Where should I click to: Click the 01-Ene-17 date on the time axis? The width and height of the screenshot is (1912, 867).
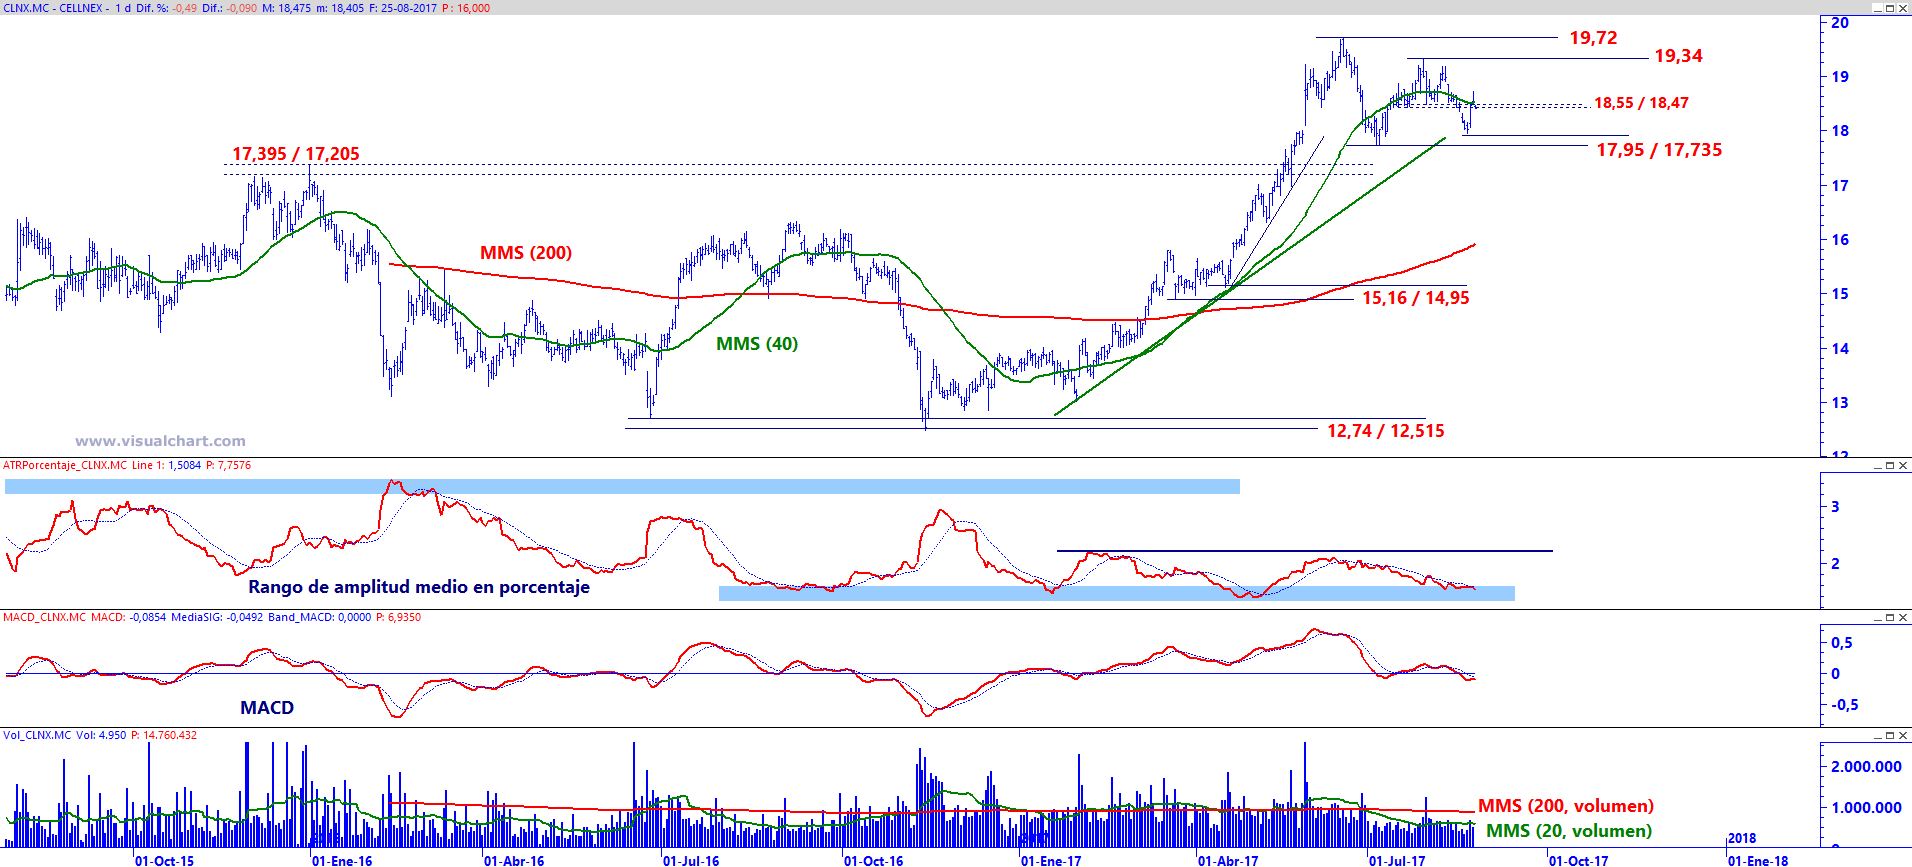[x=1051, y=860]
